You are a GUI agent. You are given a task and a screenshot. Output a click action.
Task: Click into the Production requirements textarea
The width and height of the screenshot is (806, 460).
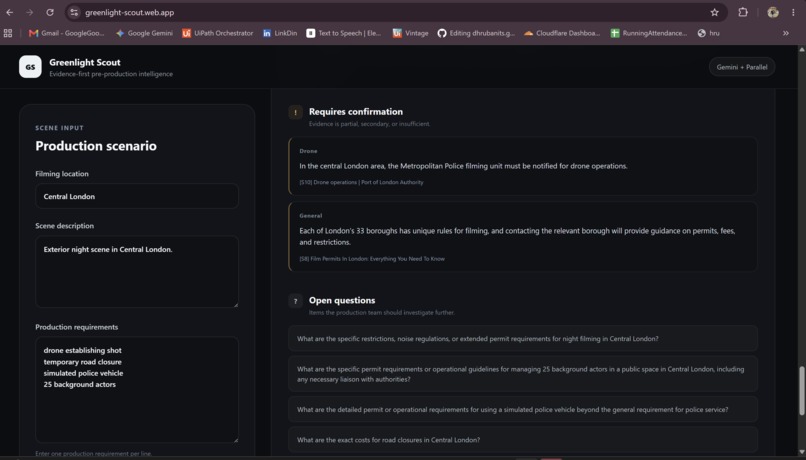(137, 390)
